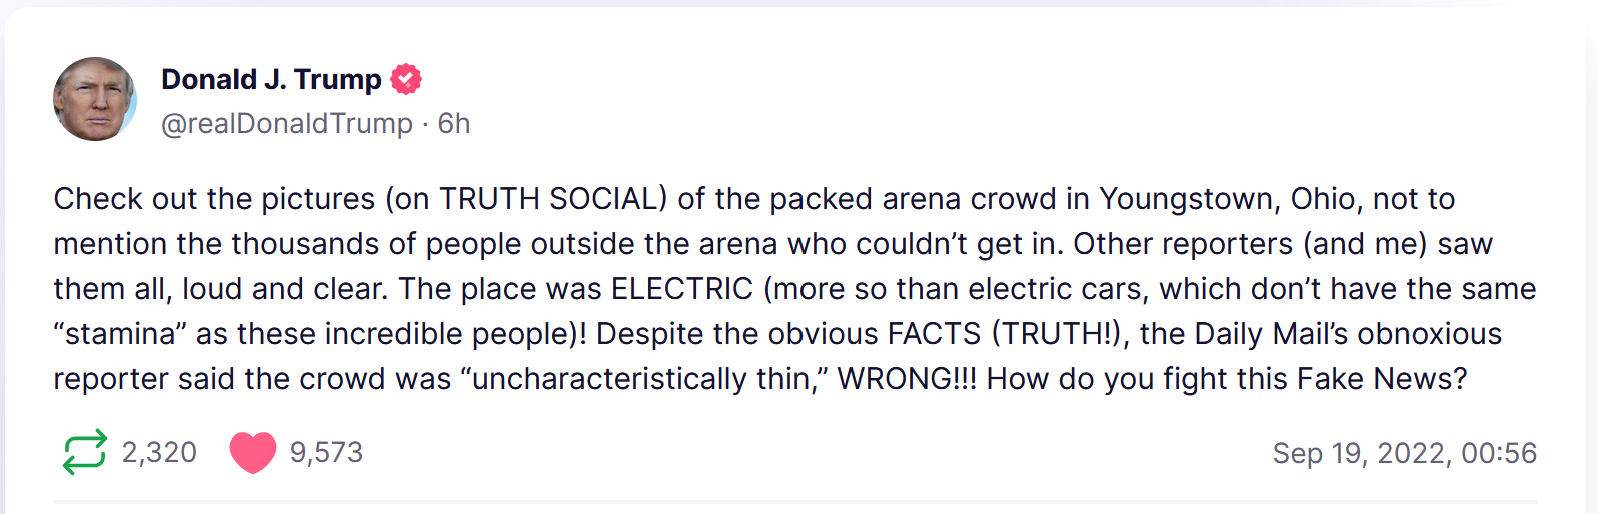Click the 9,573 likes count

click(326, 452)
